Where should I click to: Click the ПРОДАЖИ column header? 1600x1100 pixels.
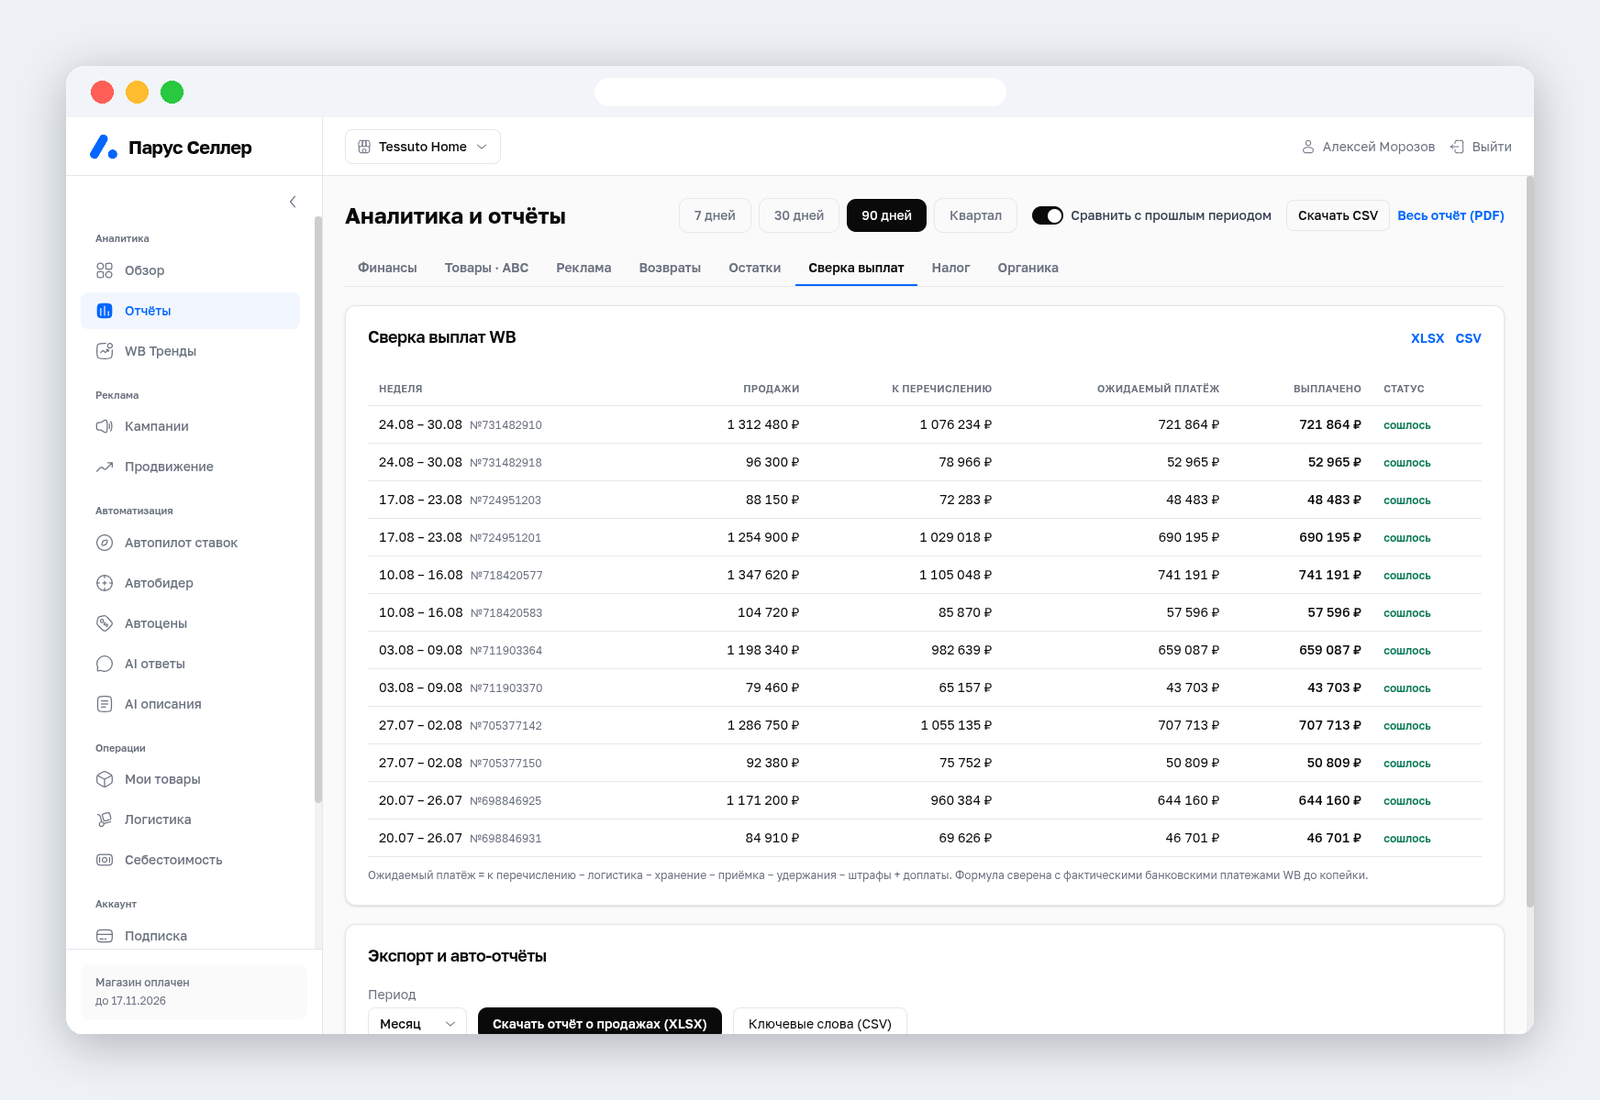771,389
